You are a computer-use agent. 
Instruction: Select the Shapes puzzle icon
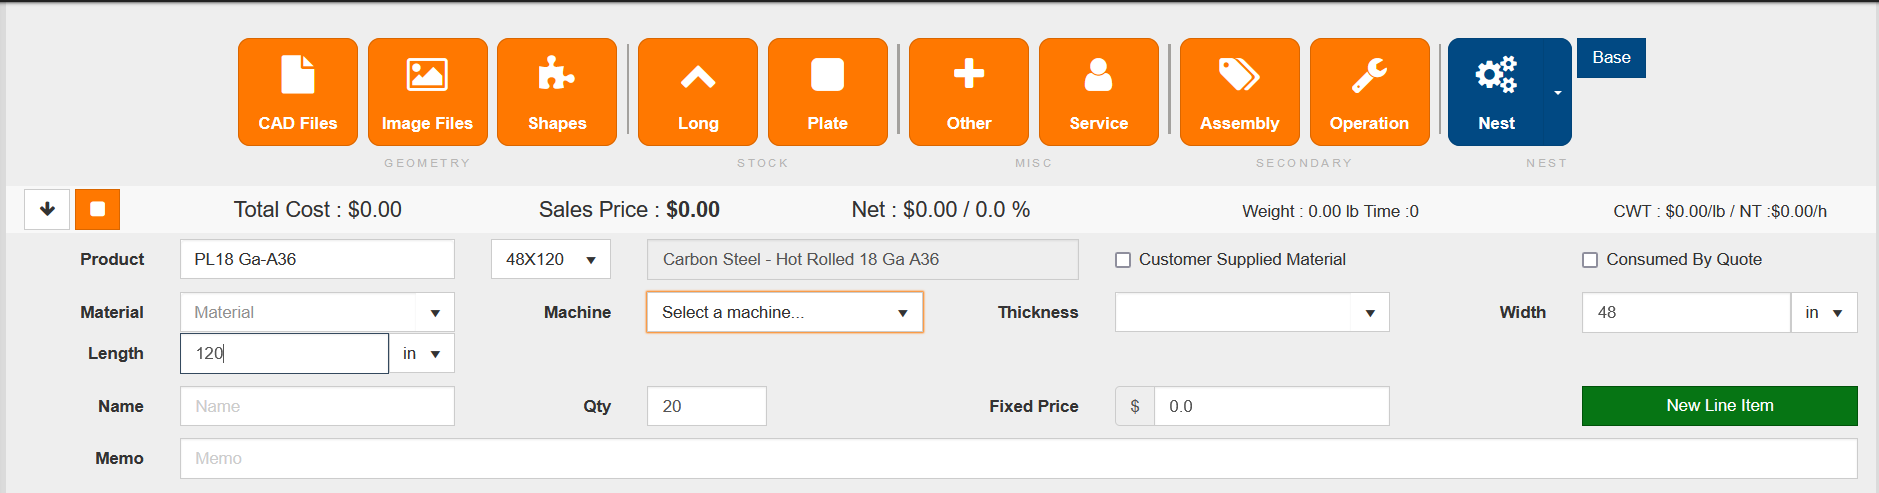pos(556,92)
